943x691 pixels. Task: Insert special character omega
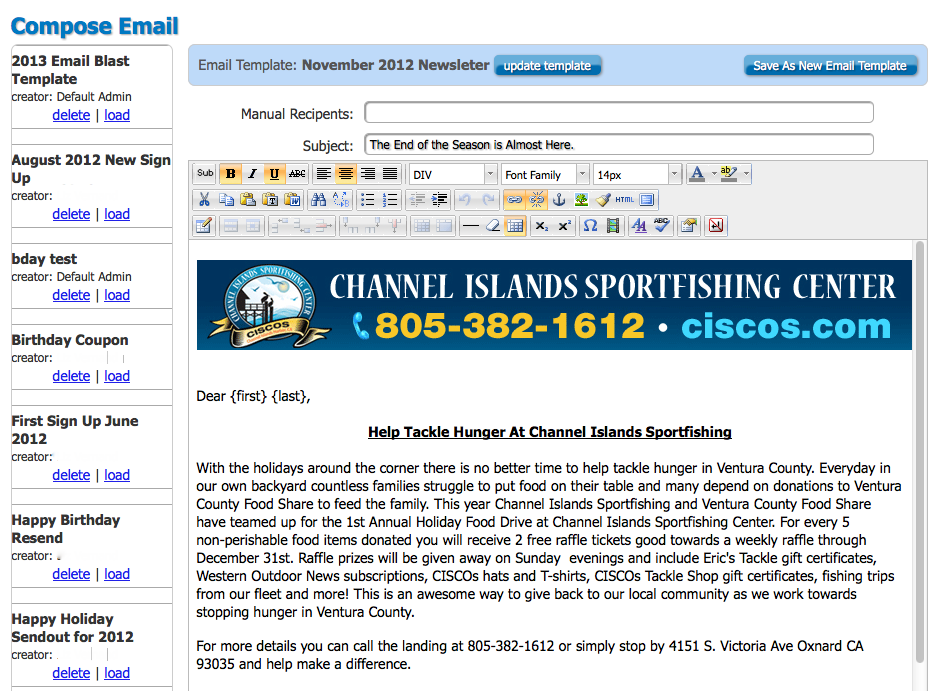591,226
